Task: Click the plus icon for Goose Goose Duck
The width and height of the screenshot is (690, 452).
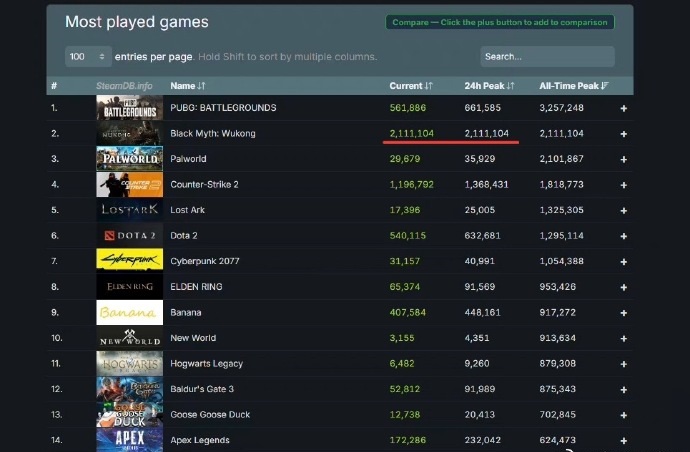Action: click(x=624, y=415)
